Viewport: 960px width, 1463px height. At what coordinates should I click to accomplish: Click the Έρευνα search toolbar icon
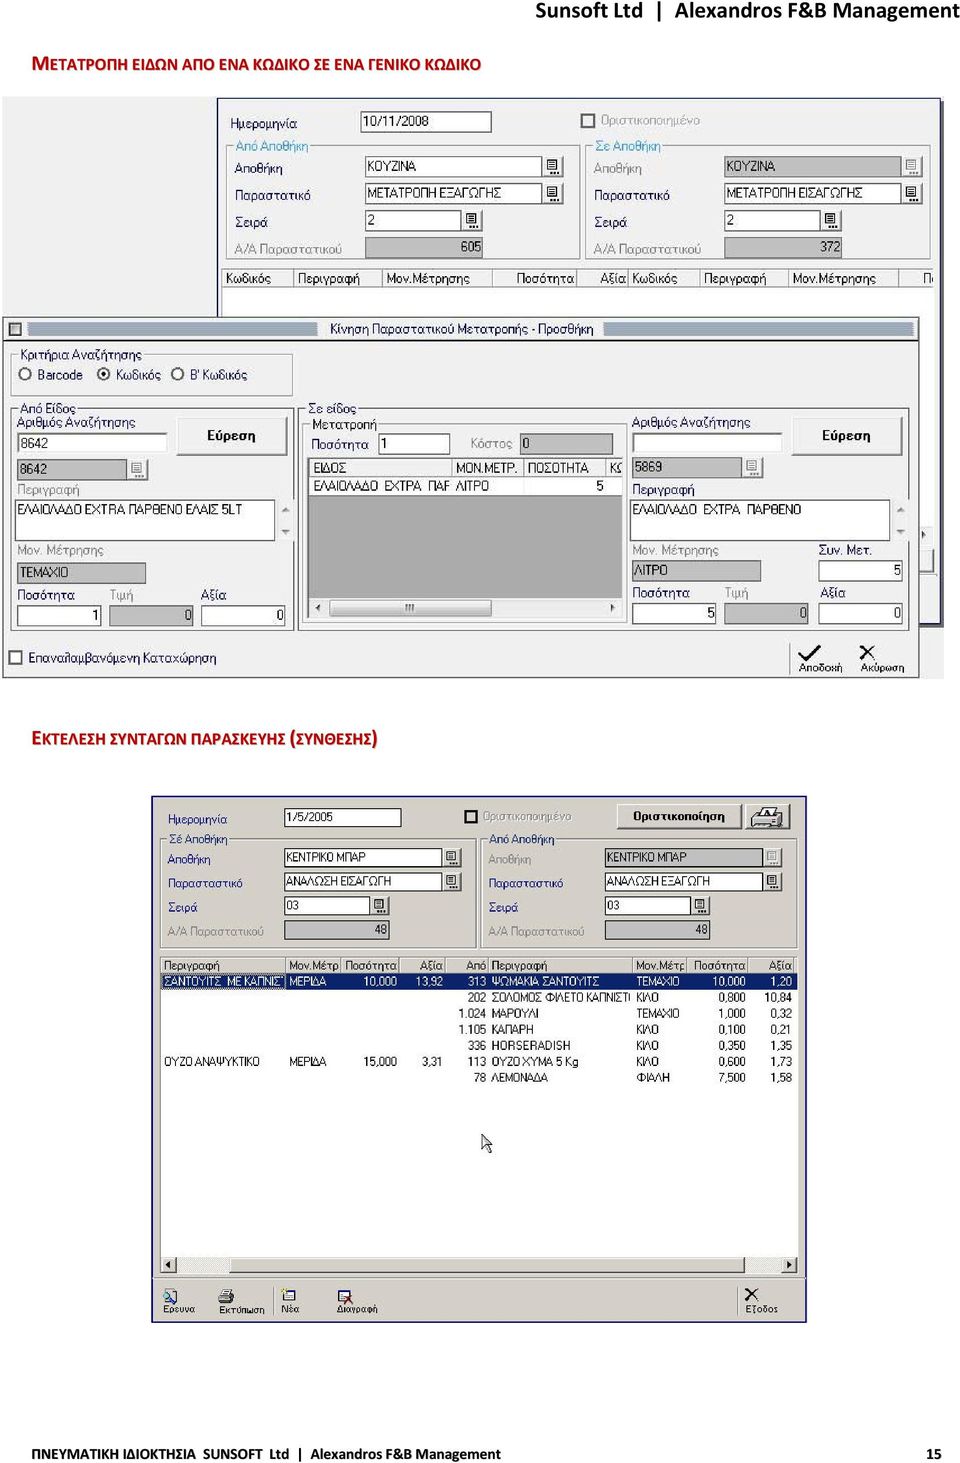coord(171,1295)
